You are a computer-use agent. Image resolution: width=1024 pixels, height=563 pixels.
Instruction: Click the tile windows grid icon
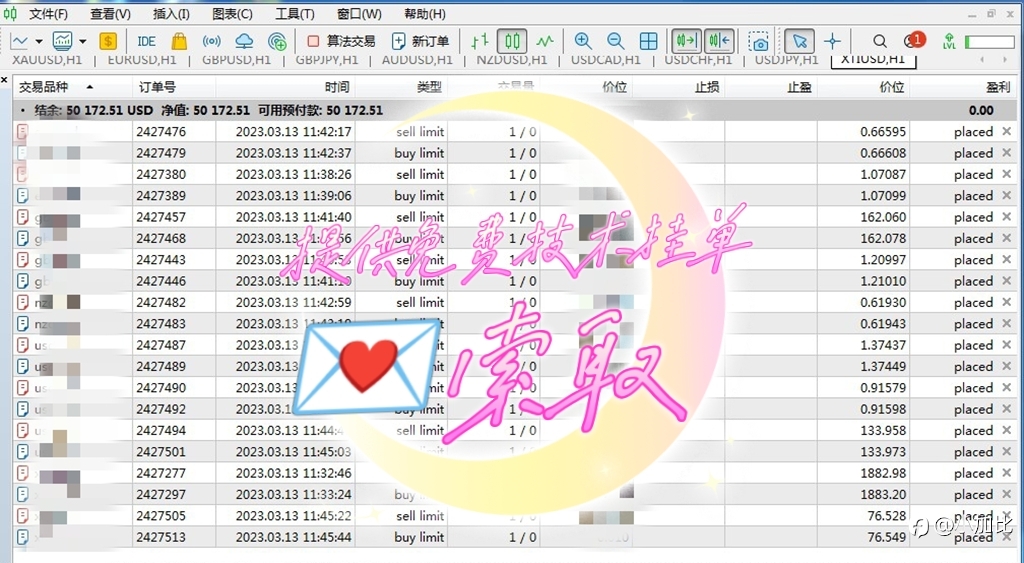[648, 41]
